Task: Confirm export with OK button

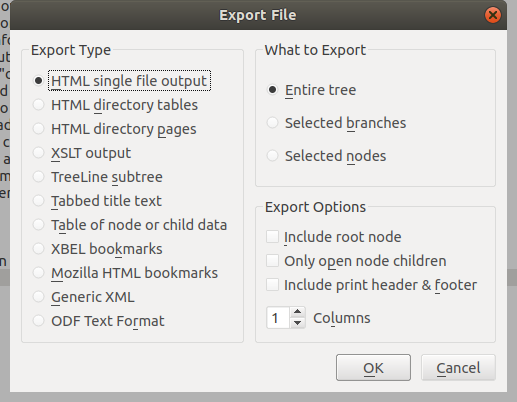Action: tap(373, 368)
